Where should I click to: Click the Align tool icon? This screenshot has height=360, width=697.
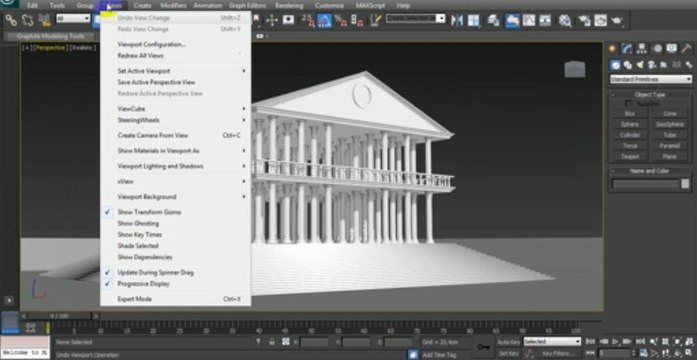(474, 20)
